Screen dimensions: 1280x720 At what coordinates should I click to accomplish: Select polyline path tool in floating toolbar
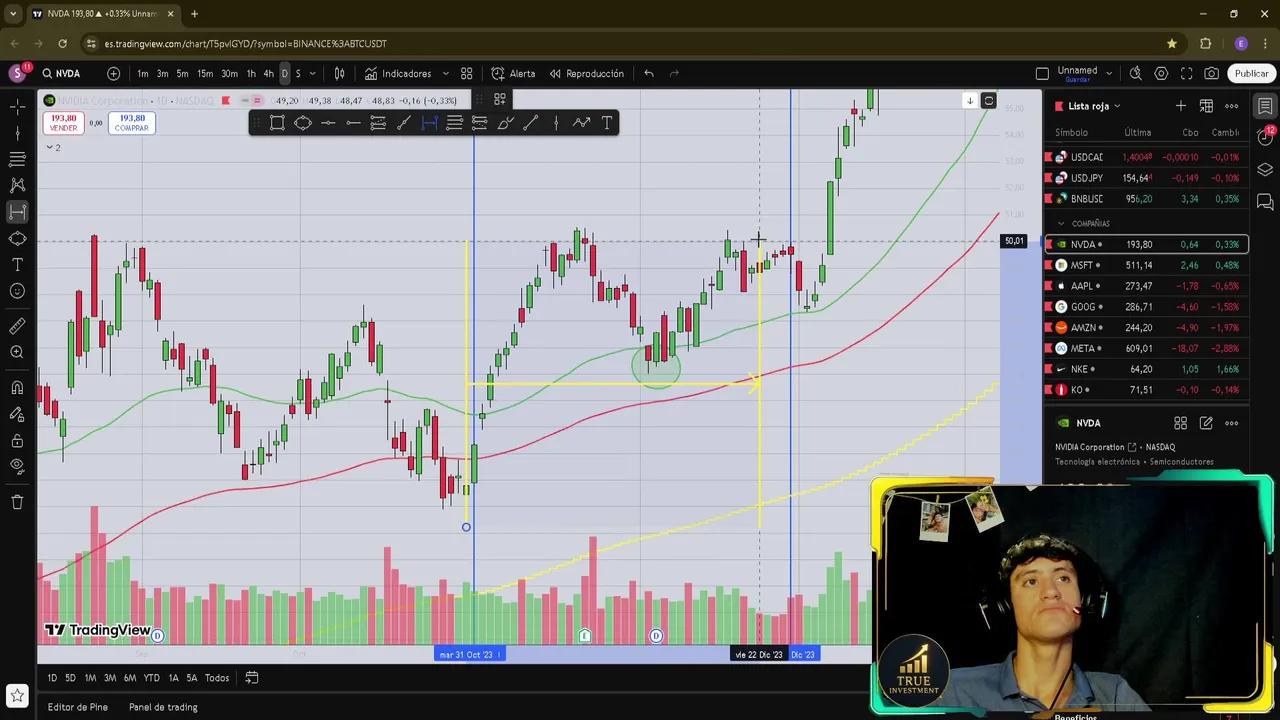coord(582,123)
